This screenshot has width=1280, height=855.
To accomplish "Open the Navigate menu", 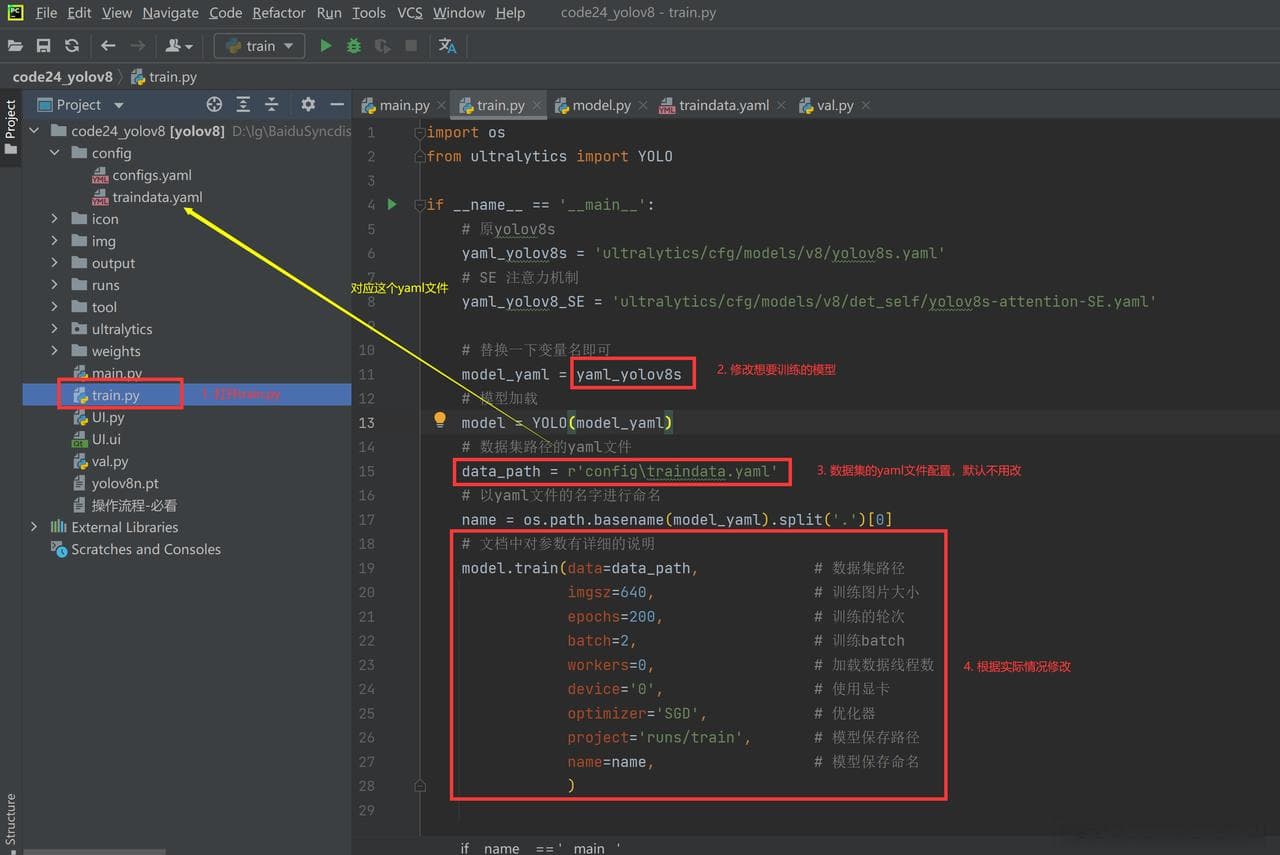I will (x=170, y=13).
